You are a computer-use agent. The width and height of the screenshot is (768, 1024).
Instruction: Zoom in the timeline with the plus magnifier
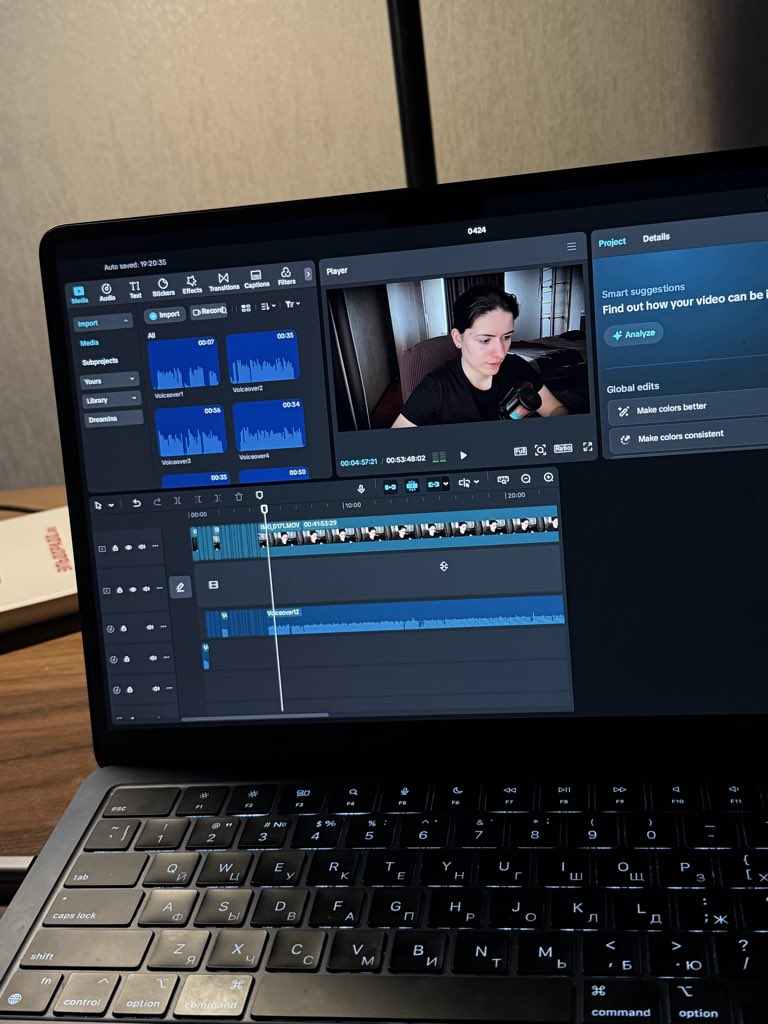[549, 477]
